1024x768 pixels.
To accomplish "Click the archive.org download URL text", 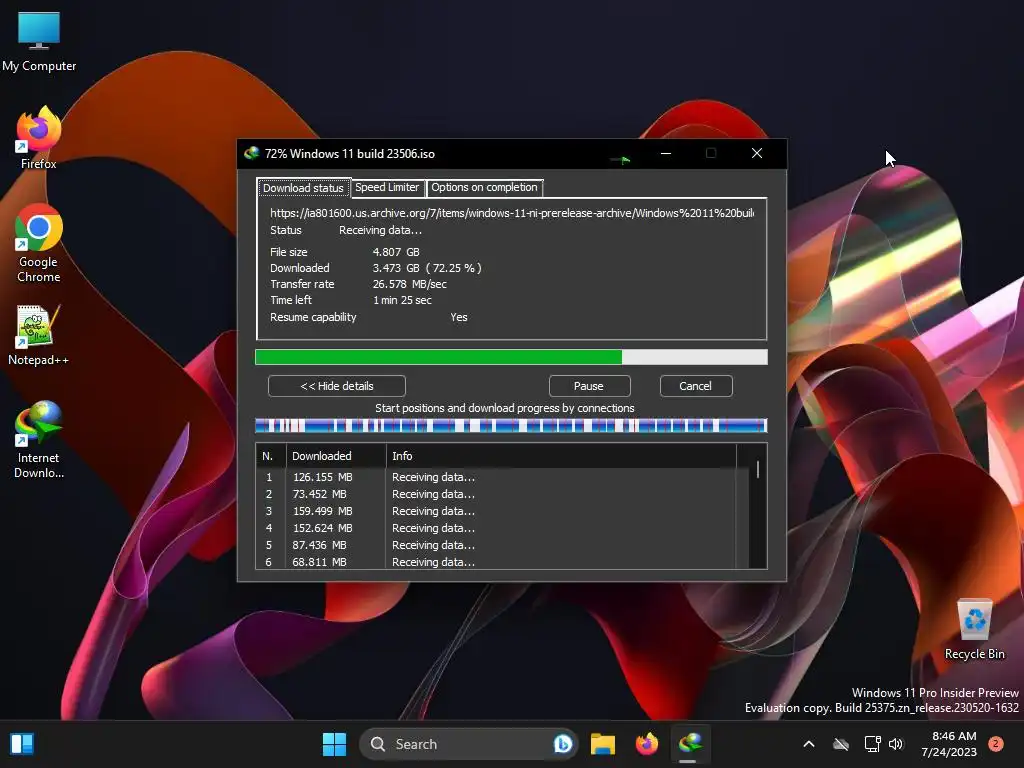I will pyautogui.click(x=512, y=213).
